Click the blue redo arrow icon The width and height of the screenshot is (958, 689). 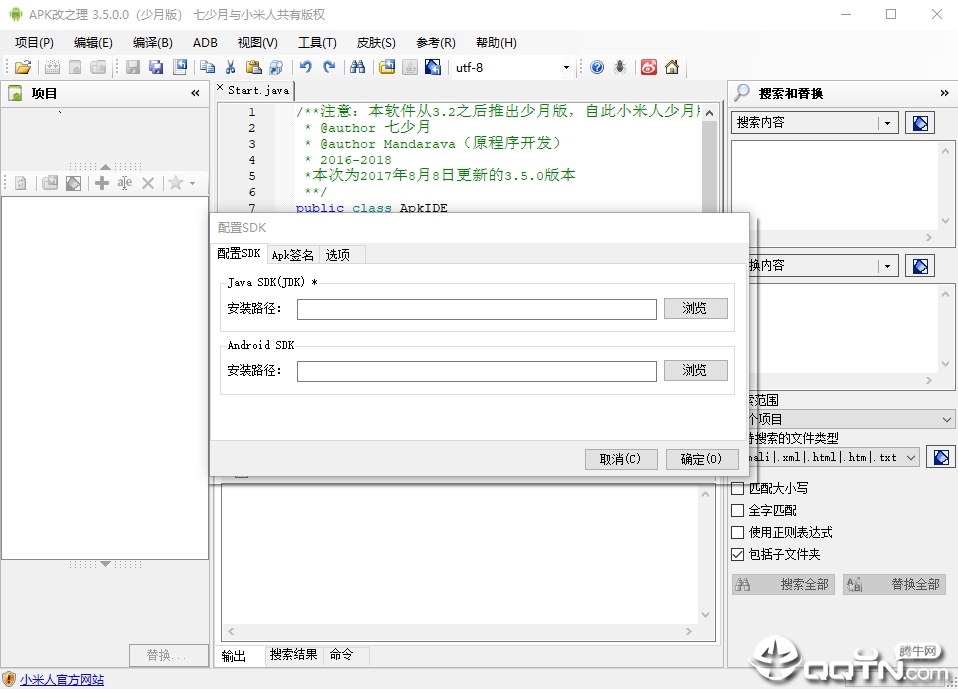(x=329, y=67)
